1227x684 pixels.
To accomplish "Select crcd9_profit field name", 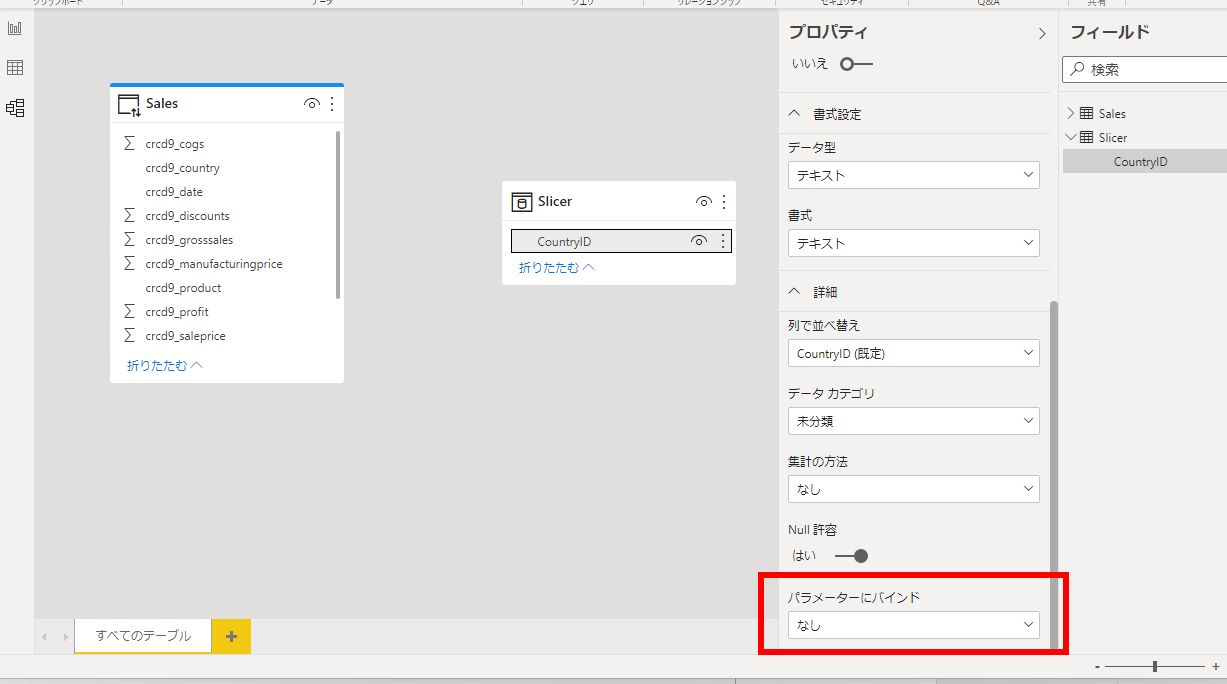I will tap(177, 311).
